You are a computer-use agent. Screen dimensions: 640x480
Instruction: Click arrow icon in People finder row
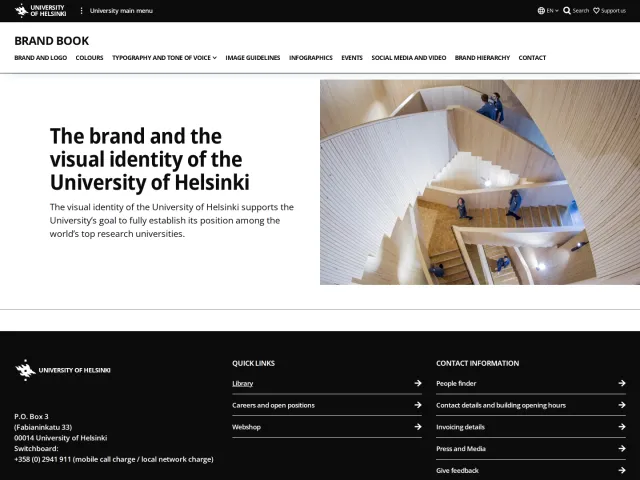pyautogui.click(x=622, y=383)
